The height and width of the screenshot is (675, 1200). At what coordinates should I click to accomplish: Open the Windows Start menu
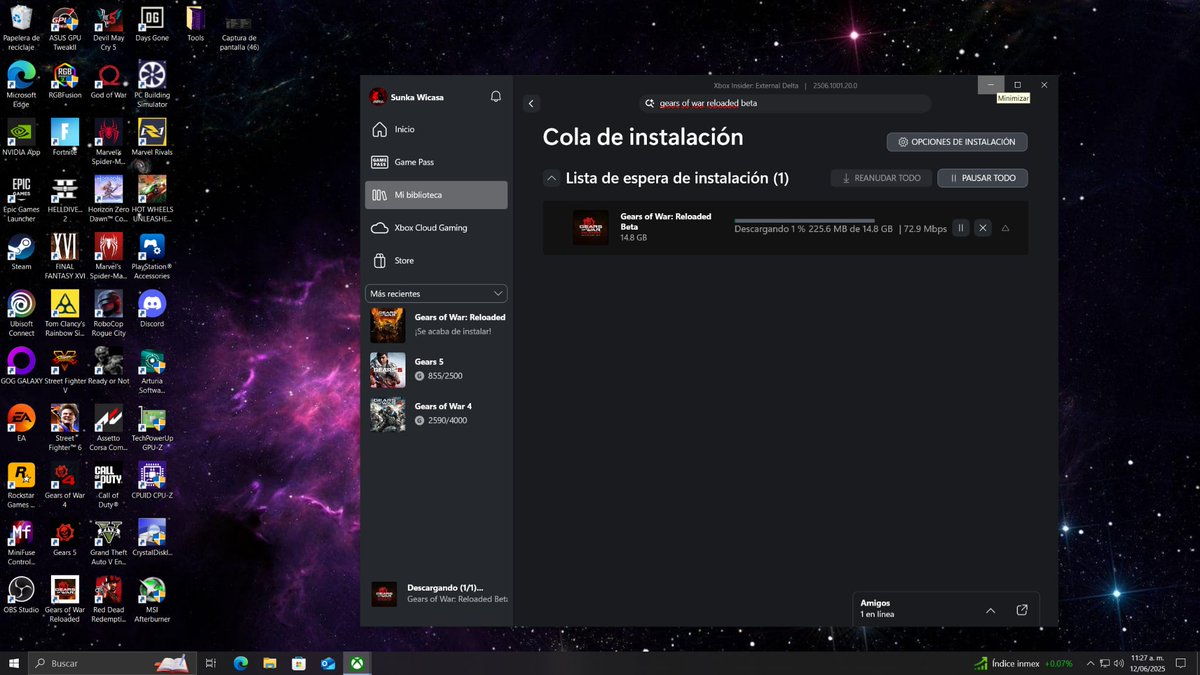pyautogui.click(x=14, y=663)
